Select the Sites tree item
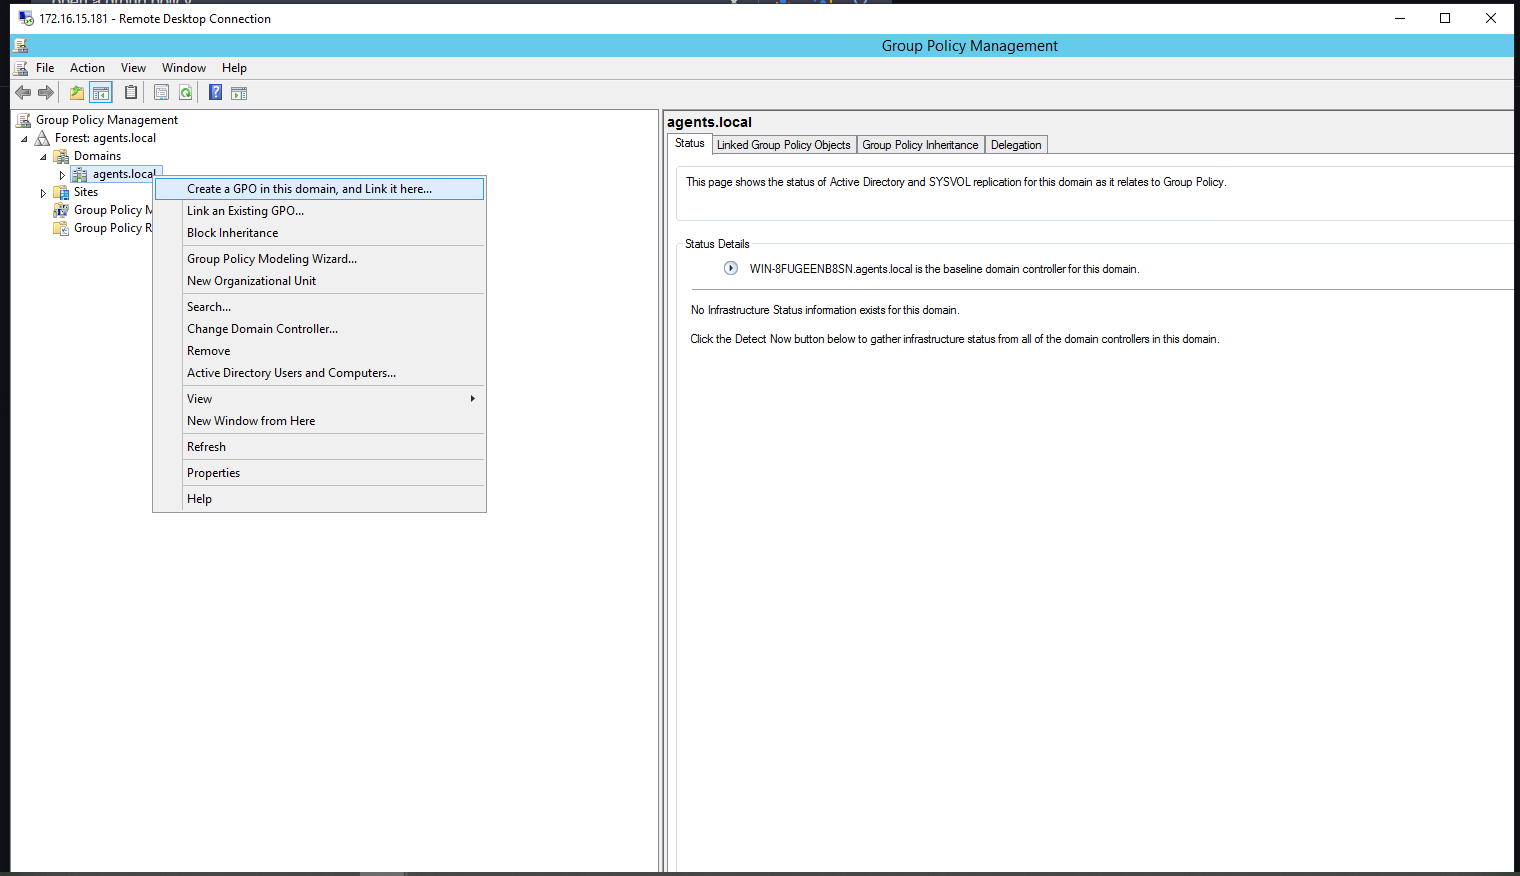Image resolution: width=1520 pixels, height=876 pixels. tap(86, 192)
